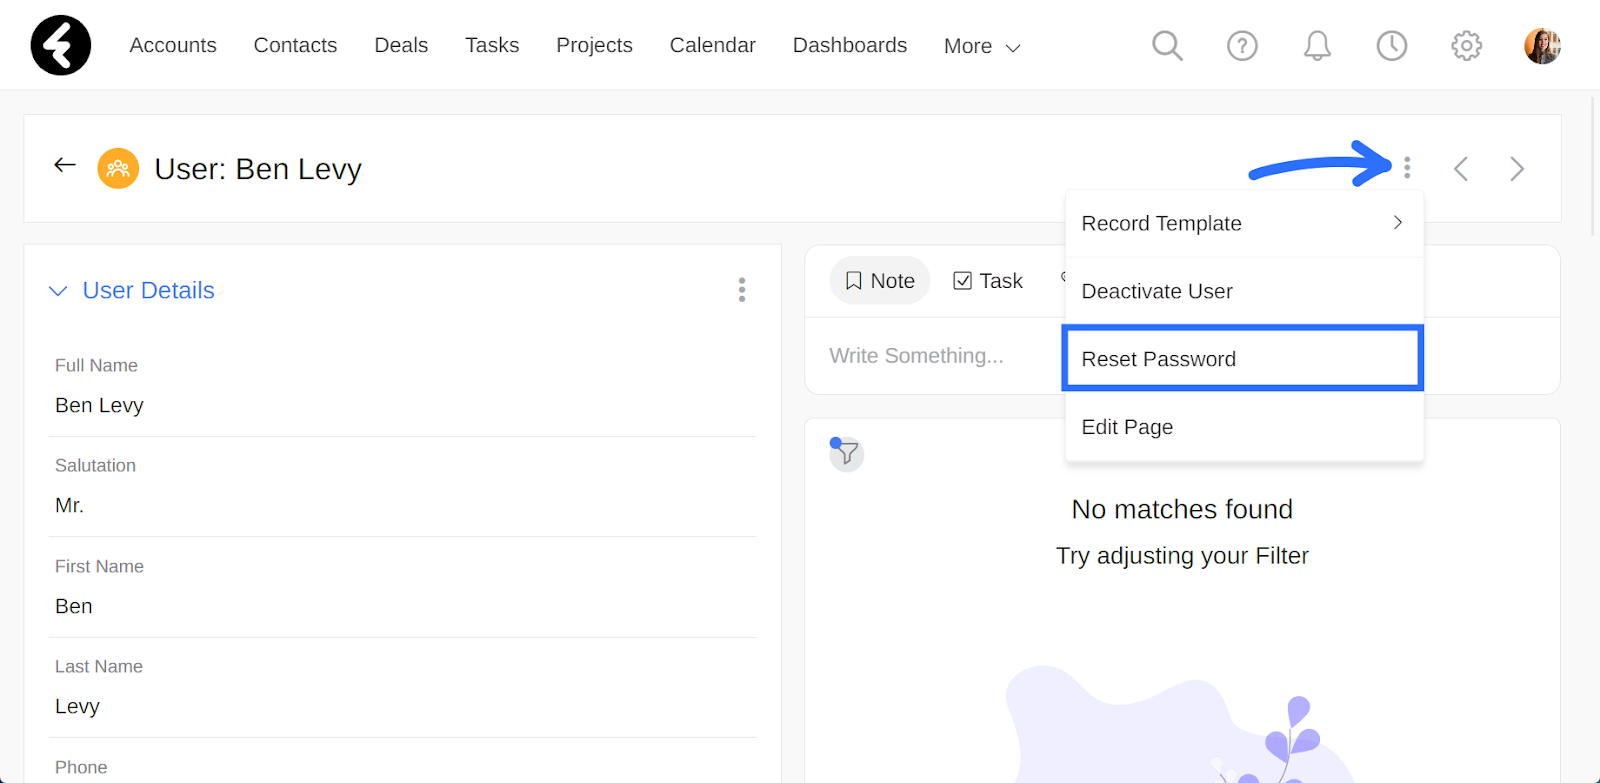
Task: Open the recent history clock icon
Action: point(1392,45)
